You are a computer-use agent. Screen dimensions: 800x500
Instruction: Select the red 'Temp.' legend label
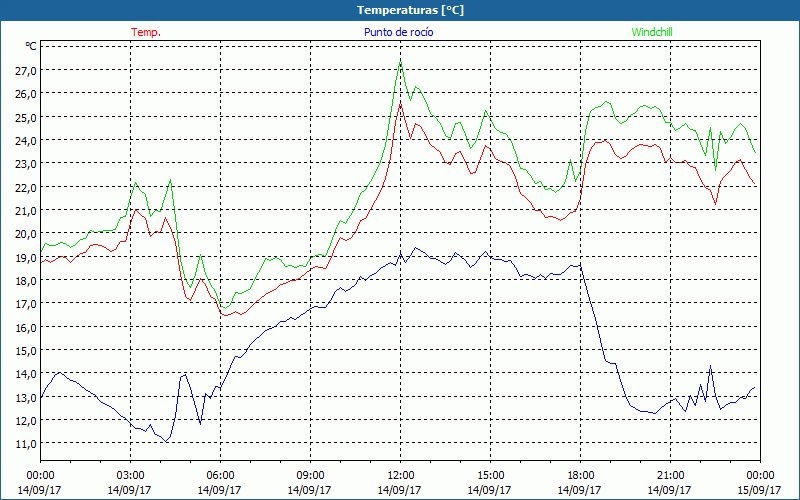[146, 32]
